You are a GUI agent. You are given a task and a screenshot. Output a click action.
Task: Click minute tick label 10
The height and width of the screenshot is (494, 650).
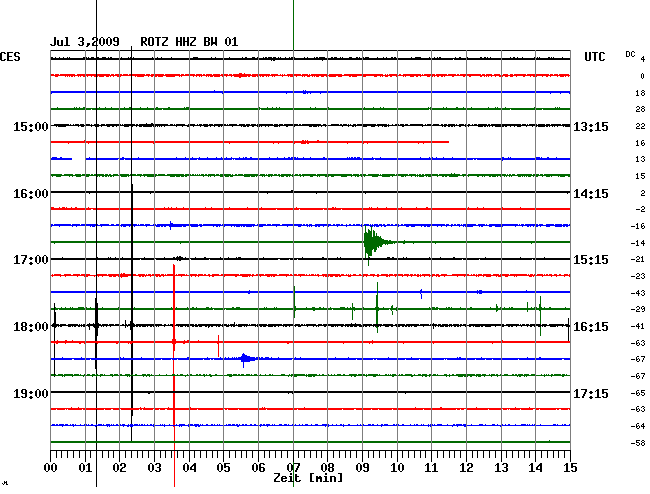pos(397,468)
